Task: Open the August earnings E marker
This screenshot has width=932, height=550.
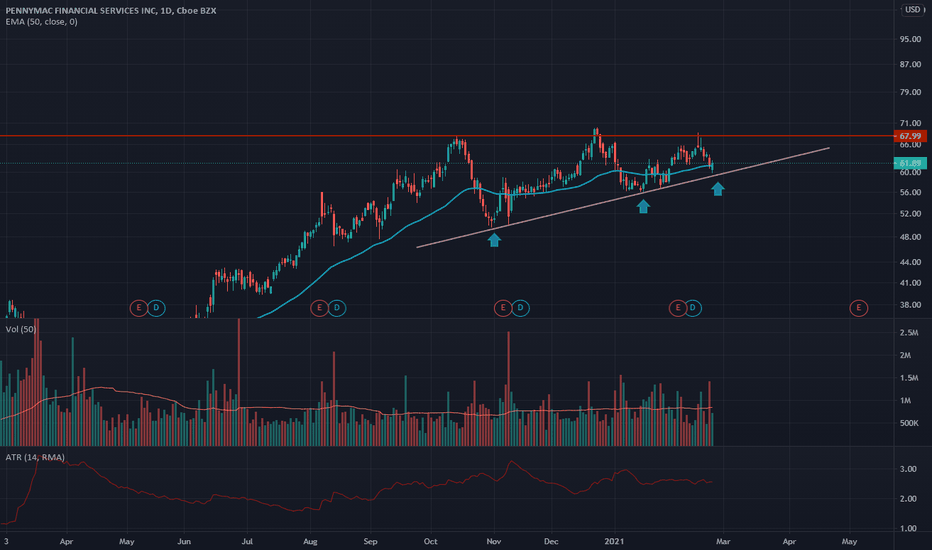Action: coord(320,308)
